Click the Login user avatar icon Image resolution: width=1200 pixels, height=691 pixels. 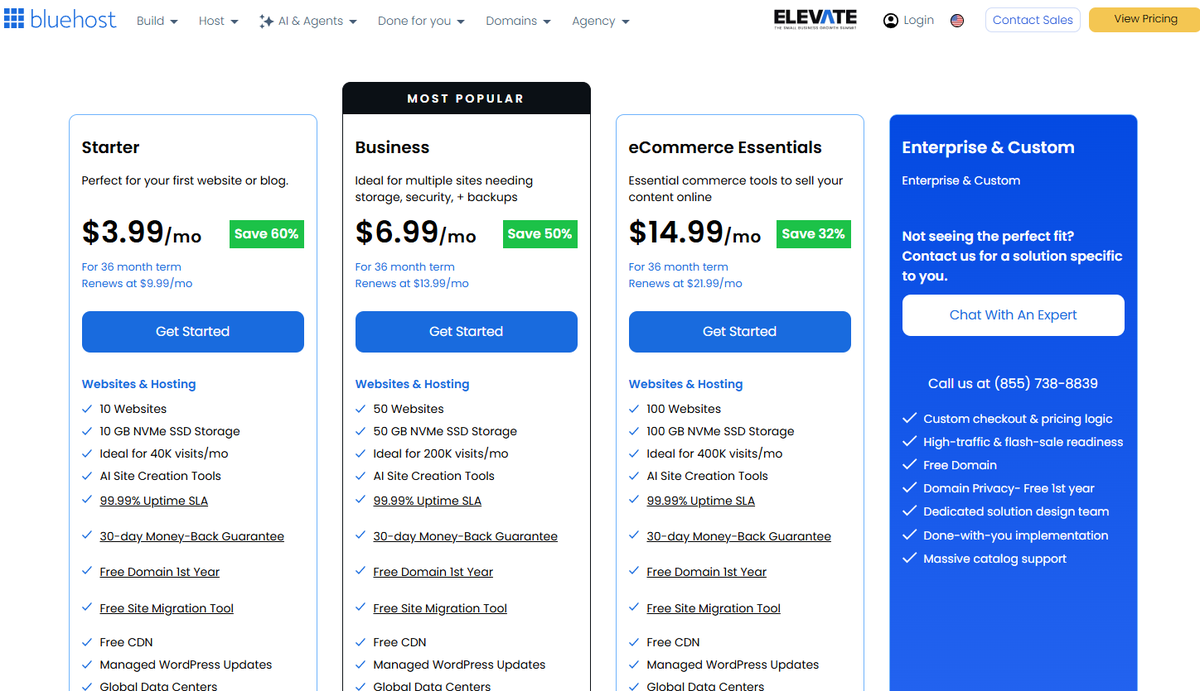pos(891,20)
